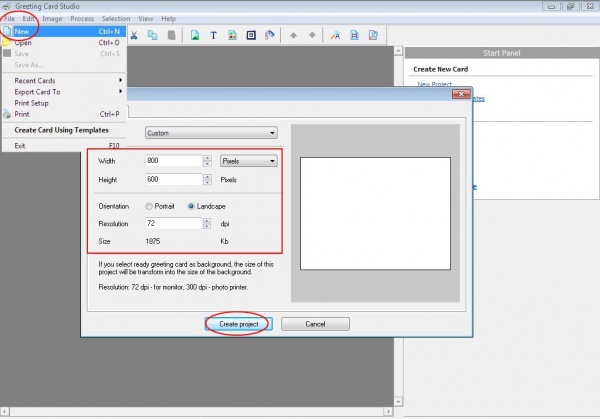Screen dimensions: 600x419
Task: Click the frame icon in toolbar
Action: click(251, 34)
